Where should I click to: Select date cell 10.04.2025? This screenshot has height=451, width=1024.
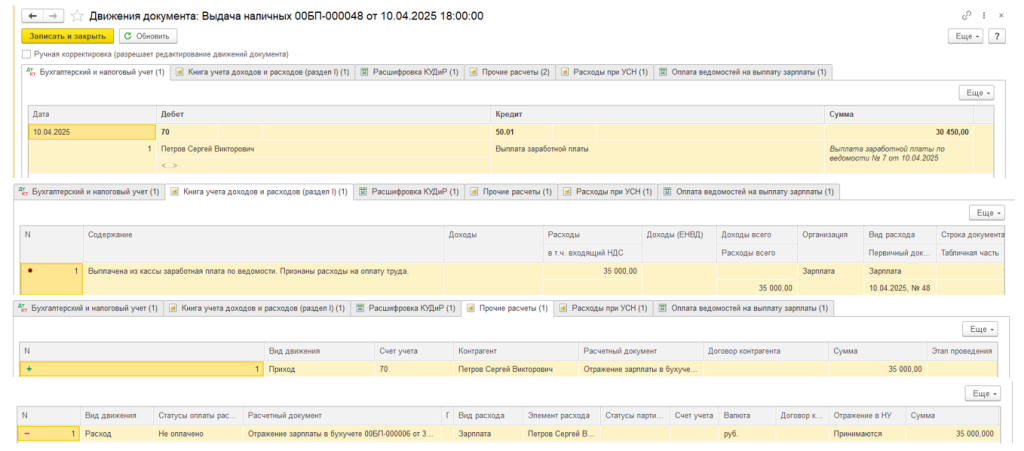[x=92, y=132]
